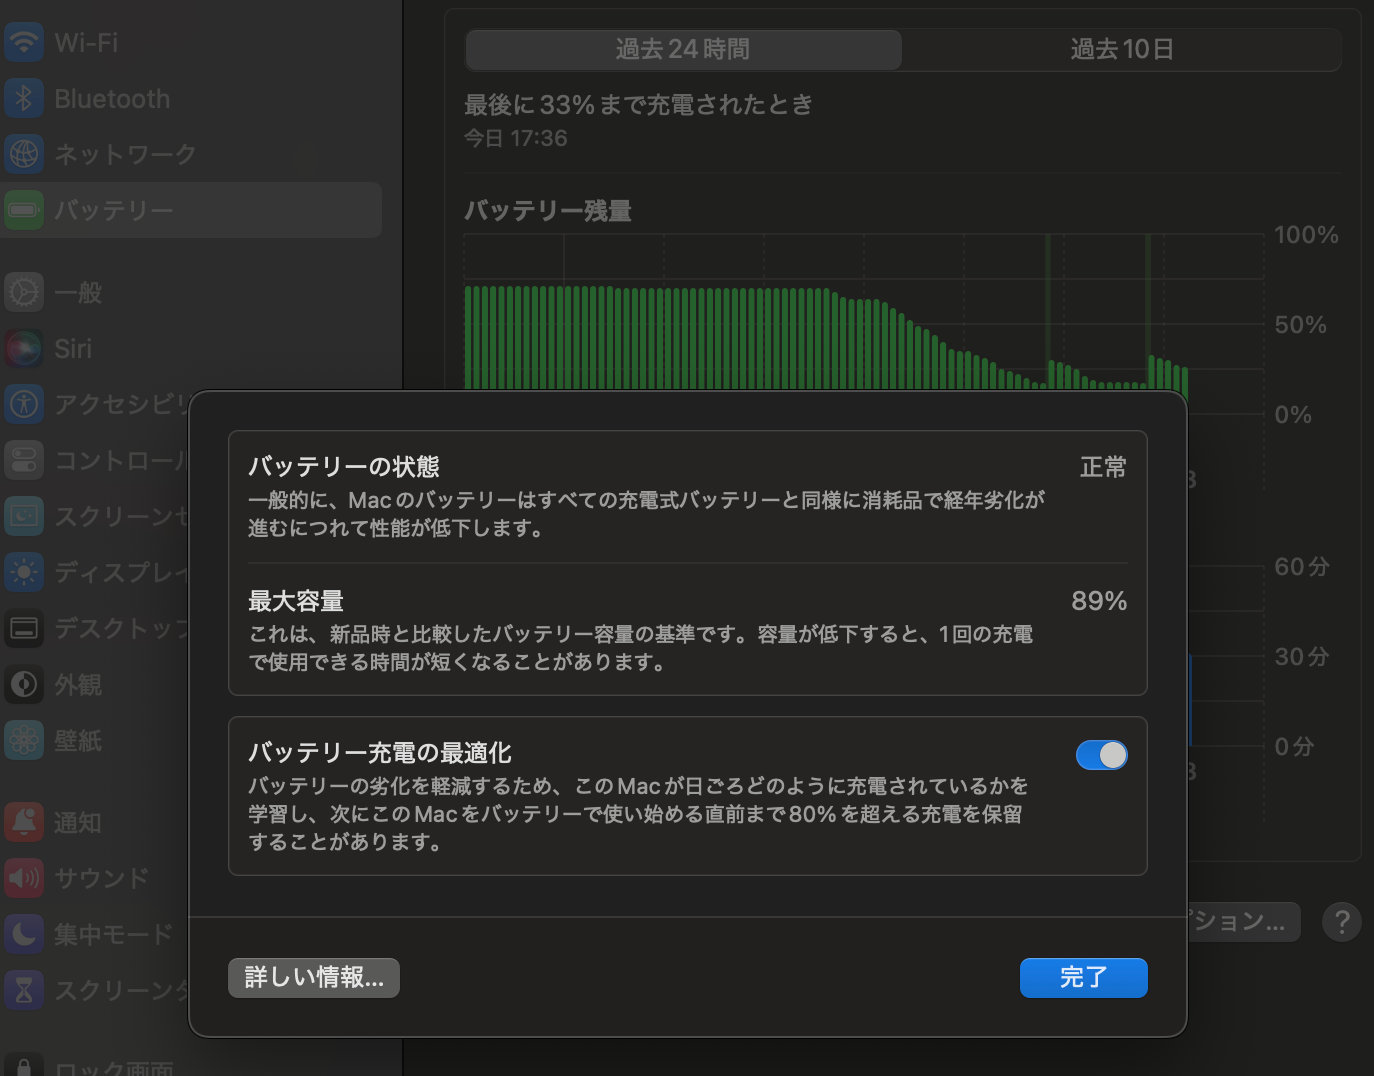Click the Bluetooth icon in sidebar
This screenshot has height=1076, width=1374.
[24, 98]
